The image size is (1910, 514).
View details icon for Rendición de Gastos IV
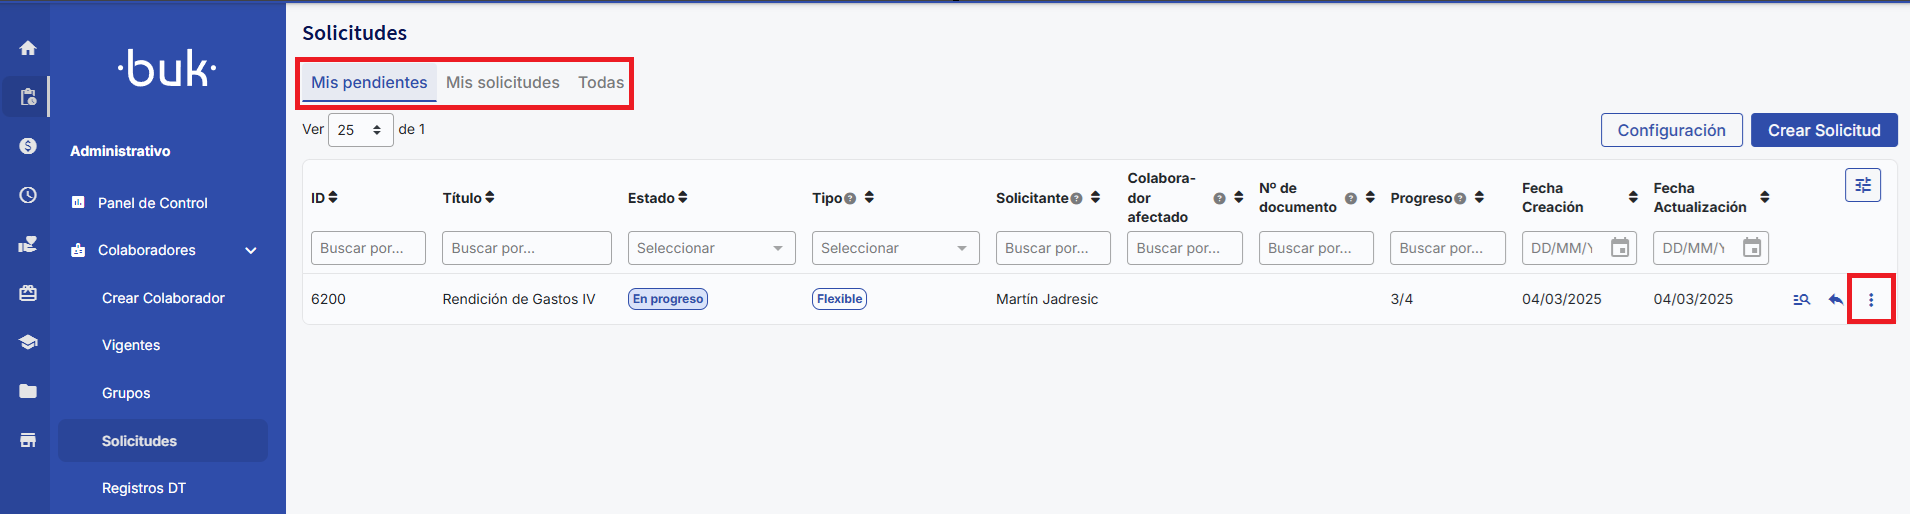click(1801, 299)
